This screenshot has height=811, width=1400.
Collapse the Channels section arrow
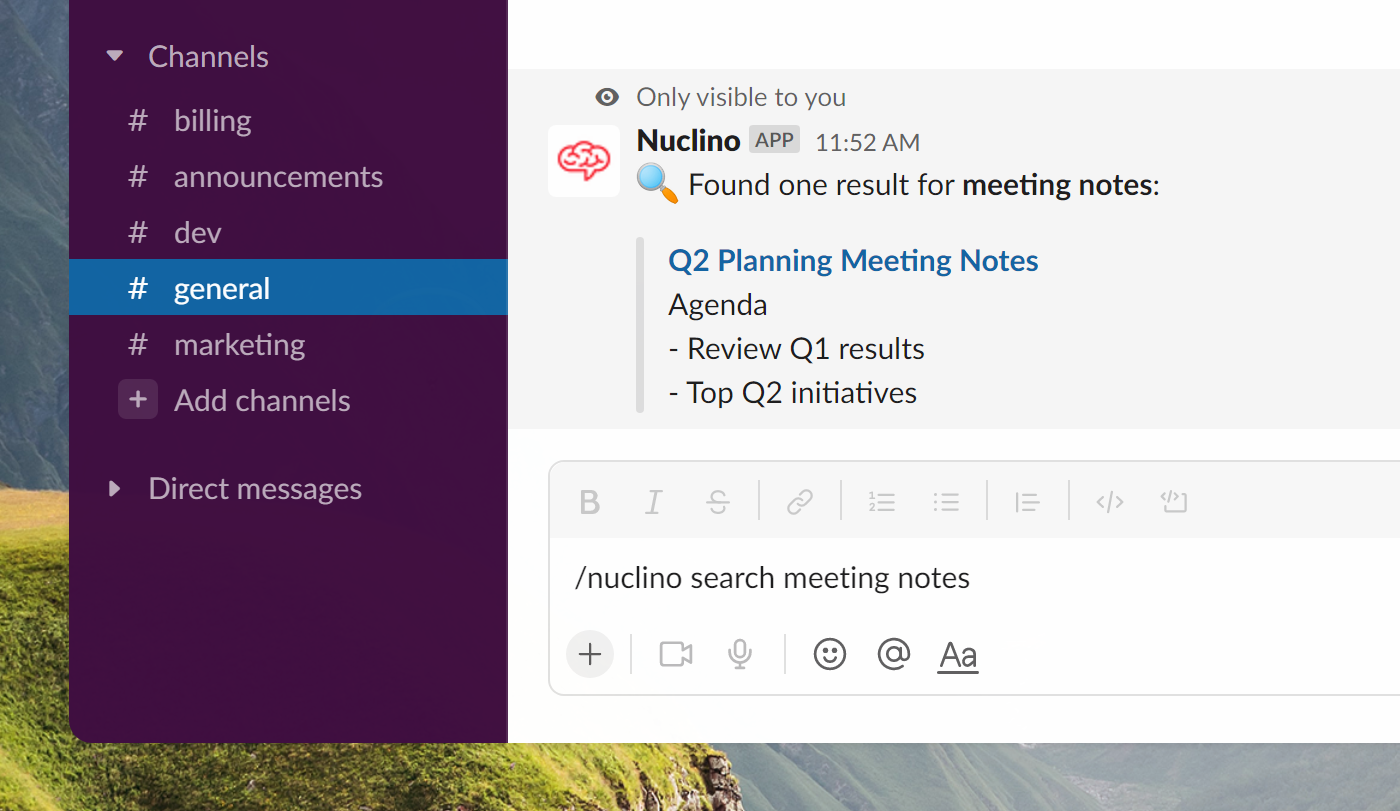tap(115, 57)
